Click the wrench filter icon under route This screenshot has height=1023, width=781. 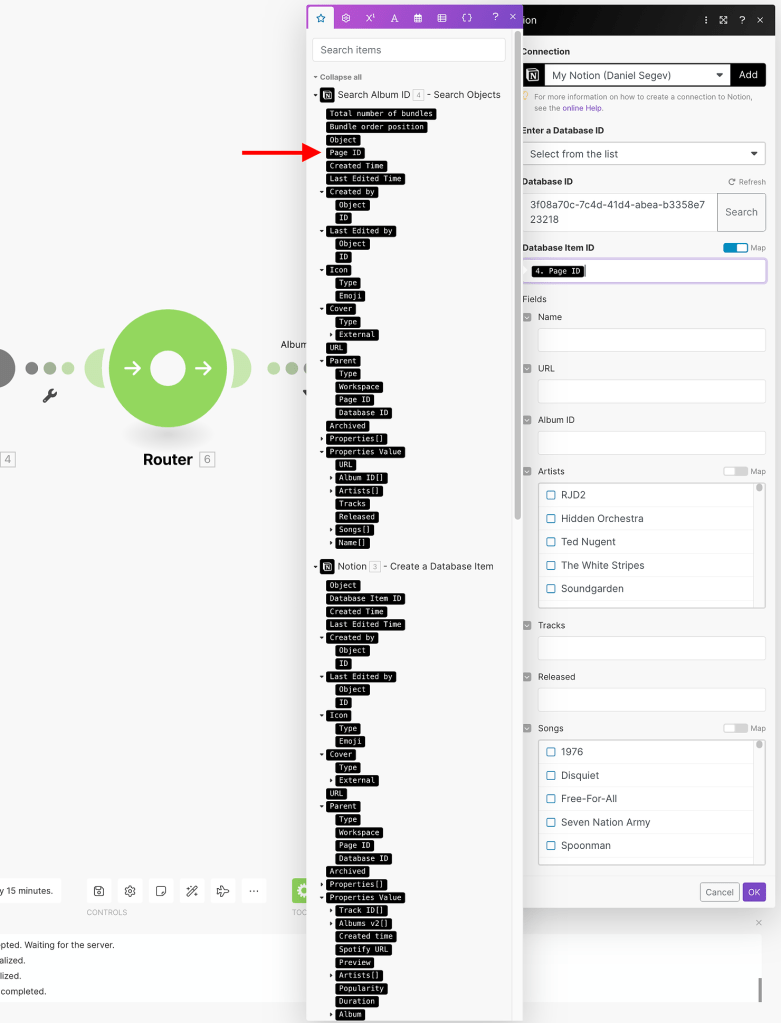coord(50,395)
